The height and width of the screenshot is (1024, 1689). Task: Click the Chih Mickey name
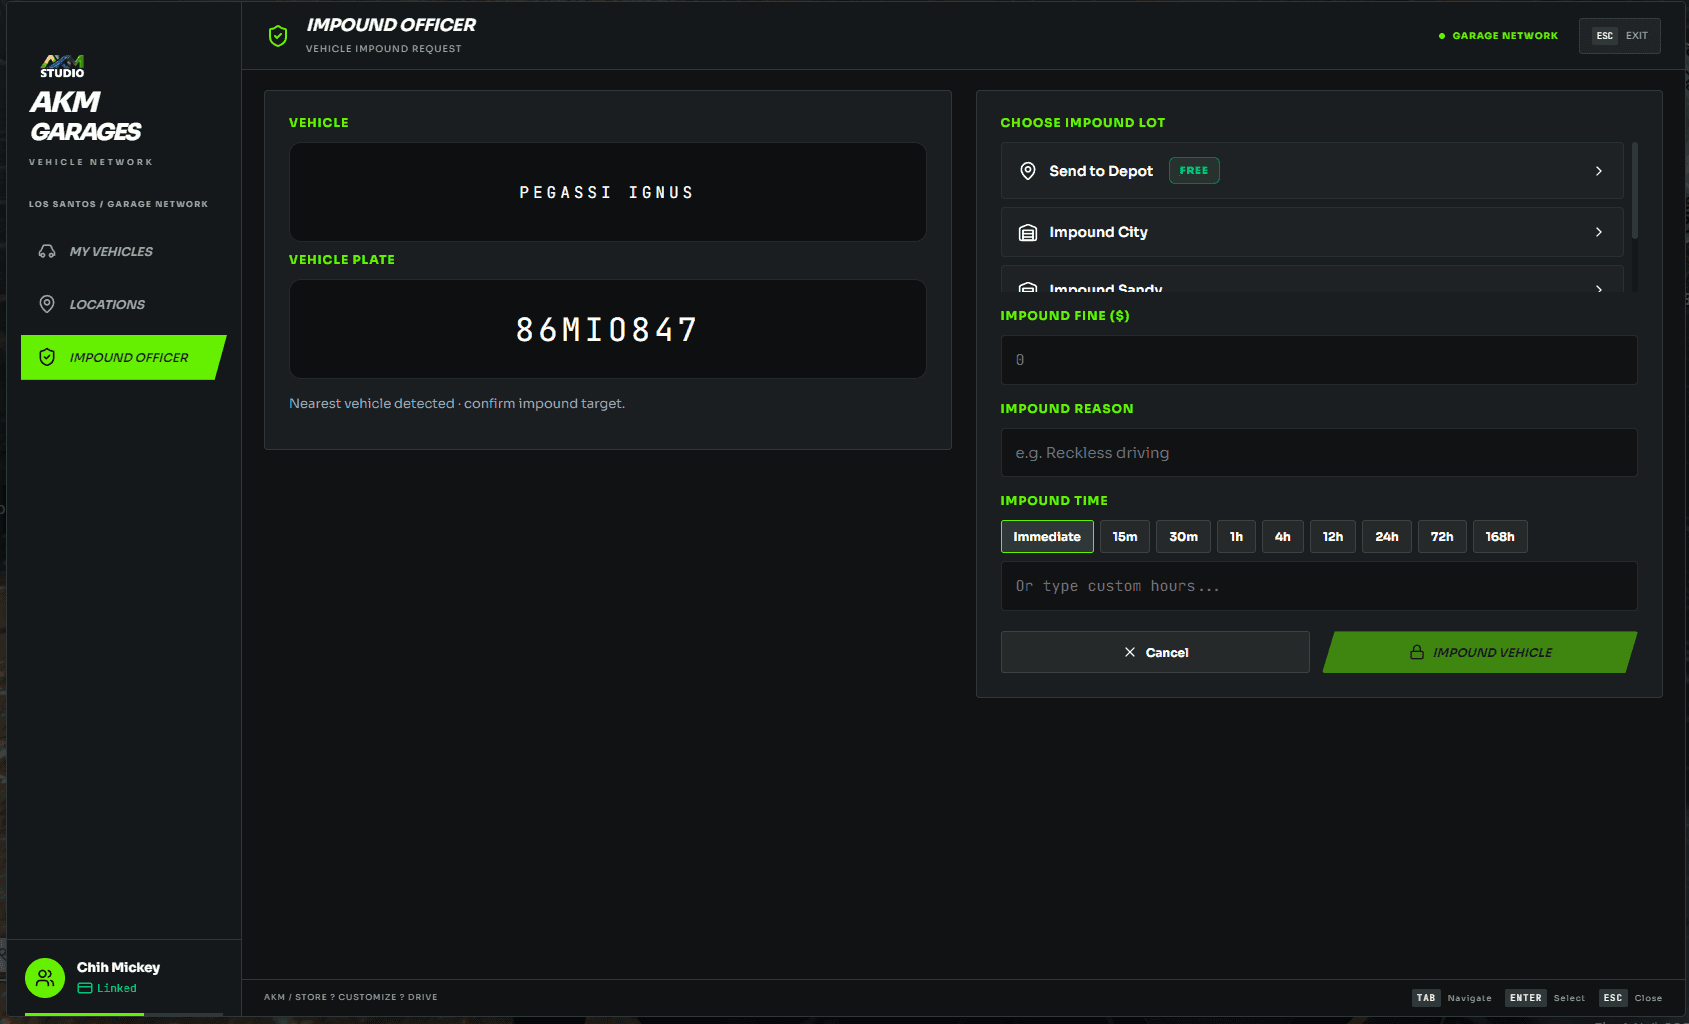coord(118,967)
